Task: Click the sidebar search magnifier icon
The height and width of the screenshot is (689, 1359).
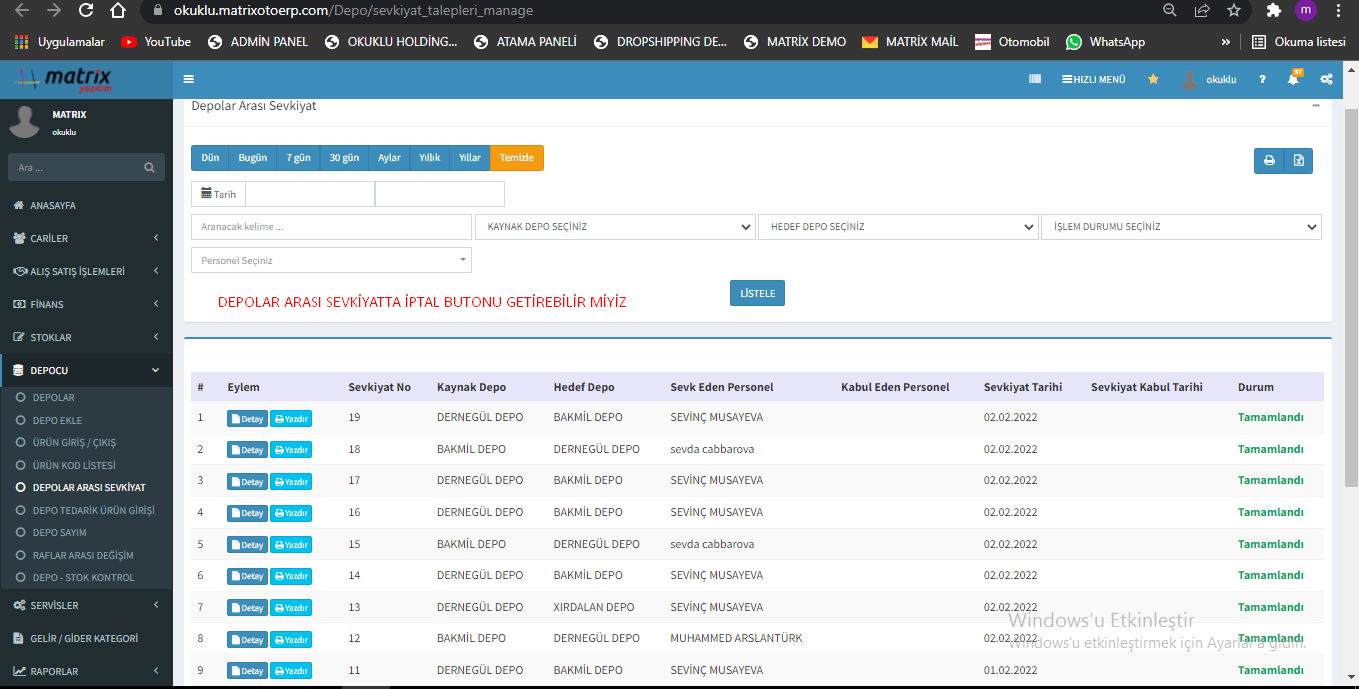Action: click(149, 168)
